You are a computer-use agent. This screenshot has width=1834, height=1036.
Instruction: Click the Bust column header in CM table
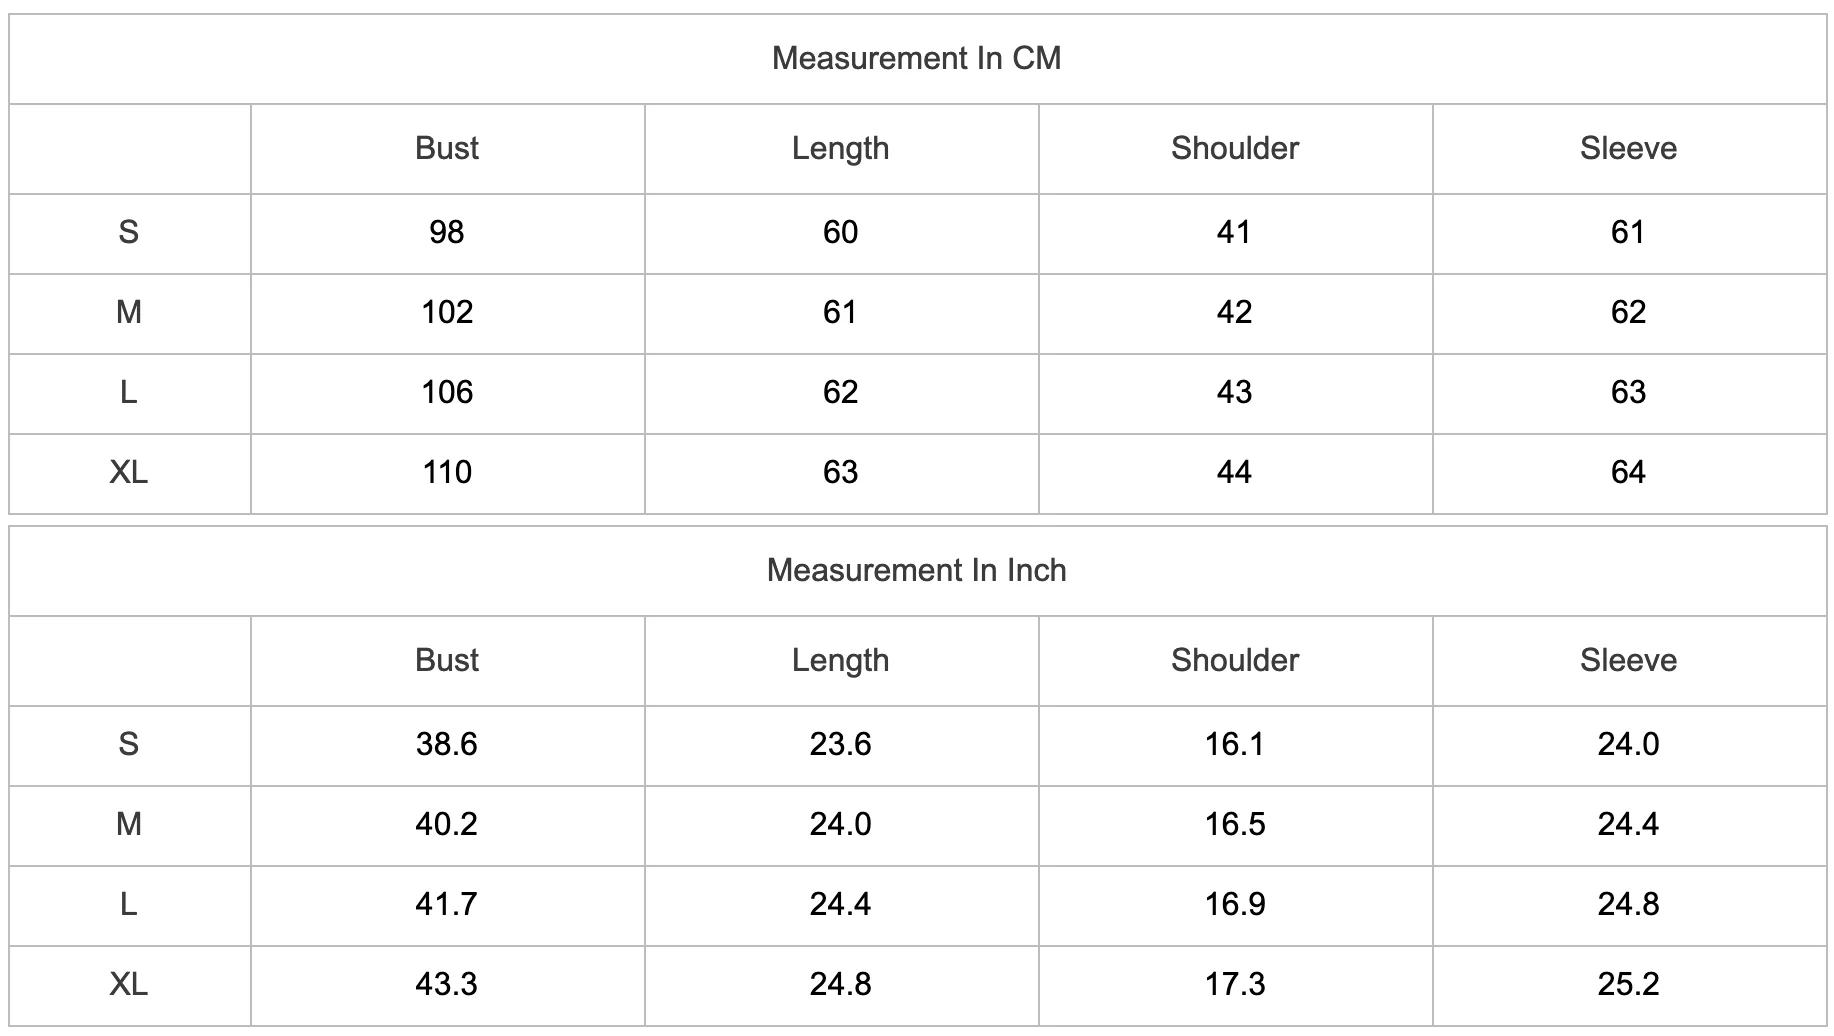[447, 149]
